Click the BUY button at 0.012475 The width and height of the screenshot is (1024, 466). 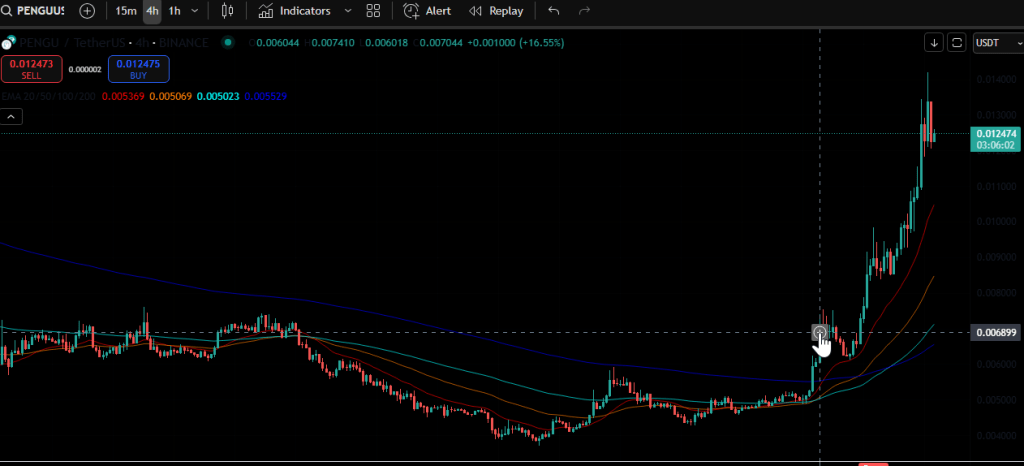tap(138, 69)
